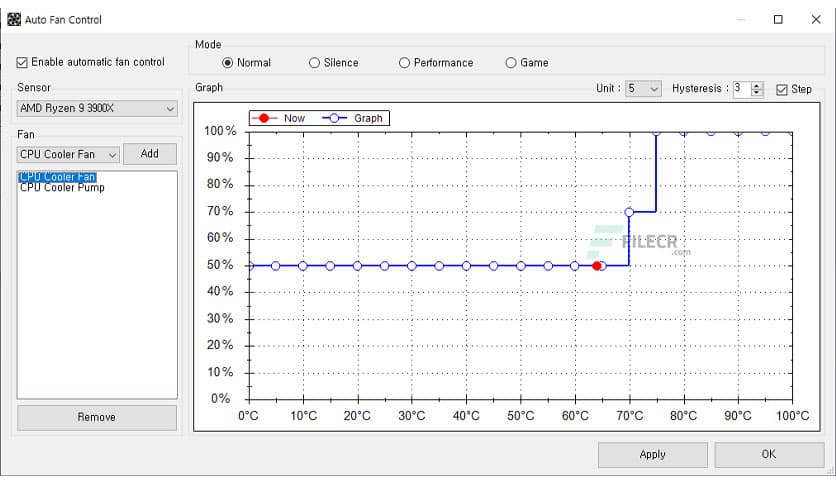This screenshot has width=836, height=484.
Task: Click the graph point at 20°C, 50%
Action: pyautogui.click(x=357, y=265)
